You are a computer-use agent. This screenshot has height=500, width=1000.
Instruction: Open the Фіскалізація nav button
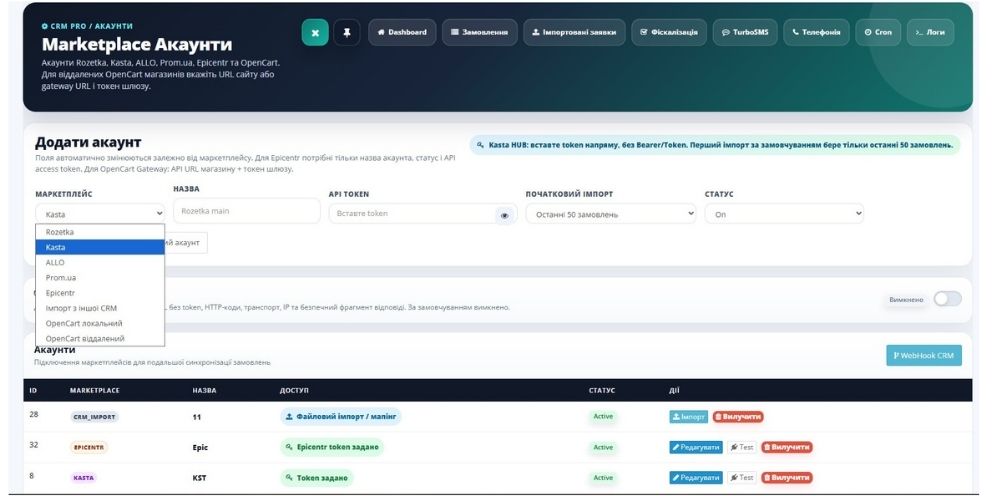(670, 33)
